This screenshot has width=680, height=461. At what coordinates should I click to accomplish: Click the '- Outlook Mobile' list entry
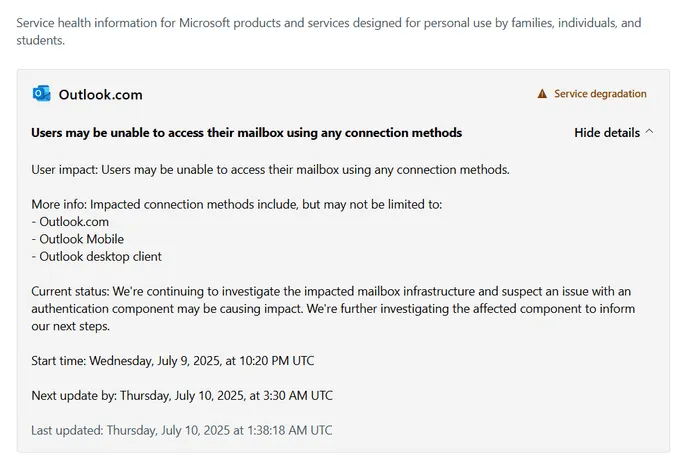tap(77, 239)
